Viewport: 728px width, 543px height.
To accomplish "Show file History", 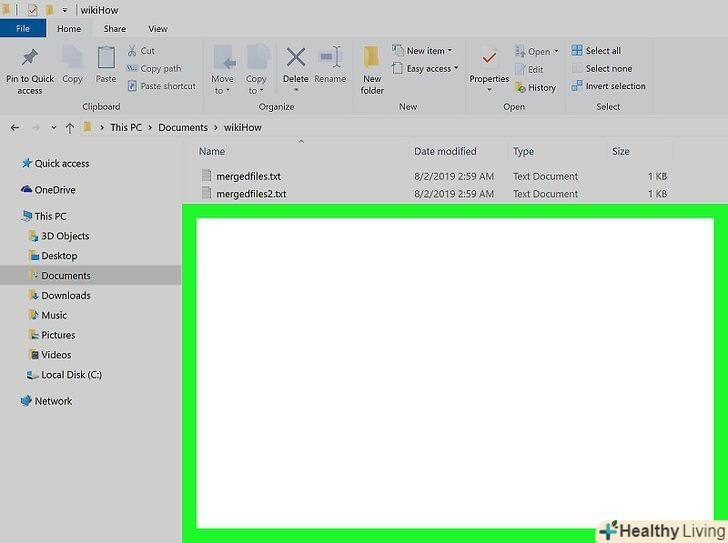I will (536, 87).
